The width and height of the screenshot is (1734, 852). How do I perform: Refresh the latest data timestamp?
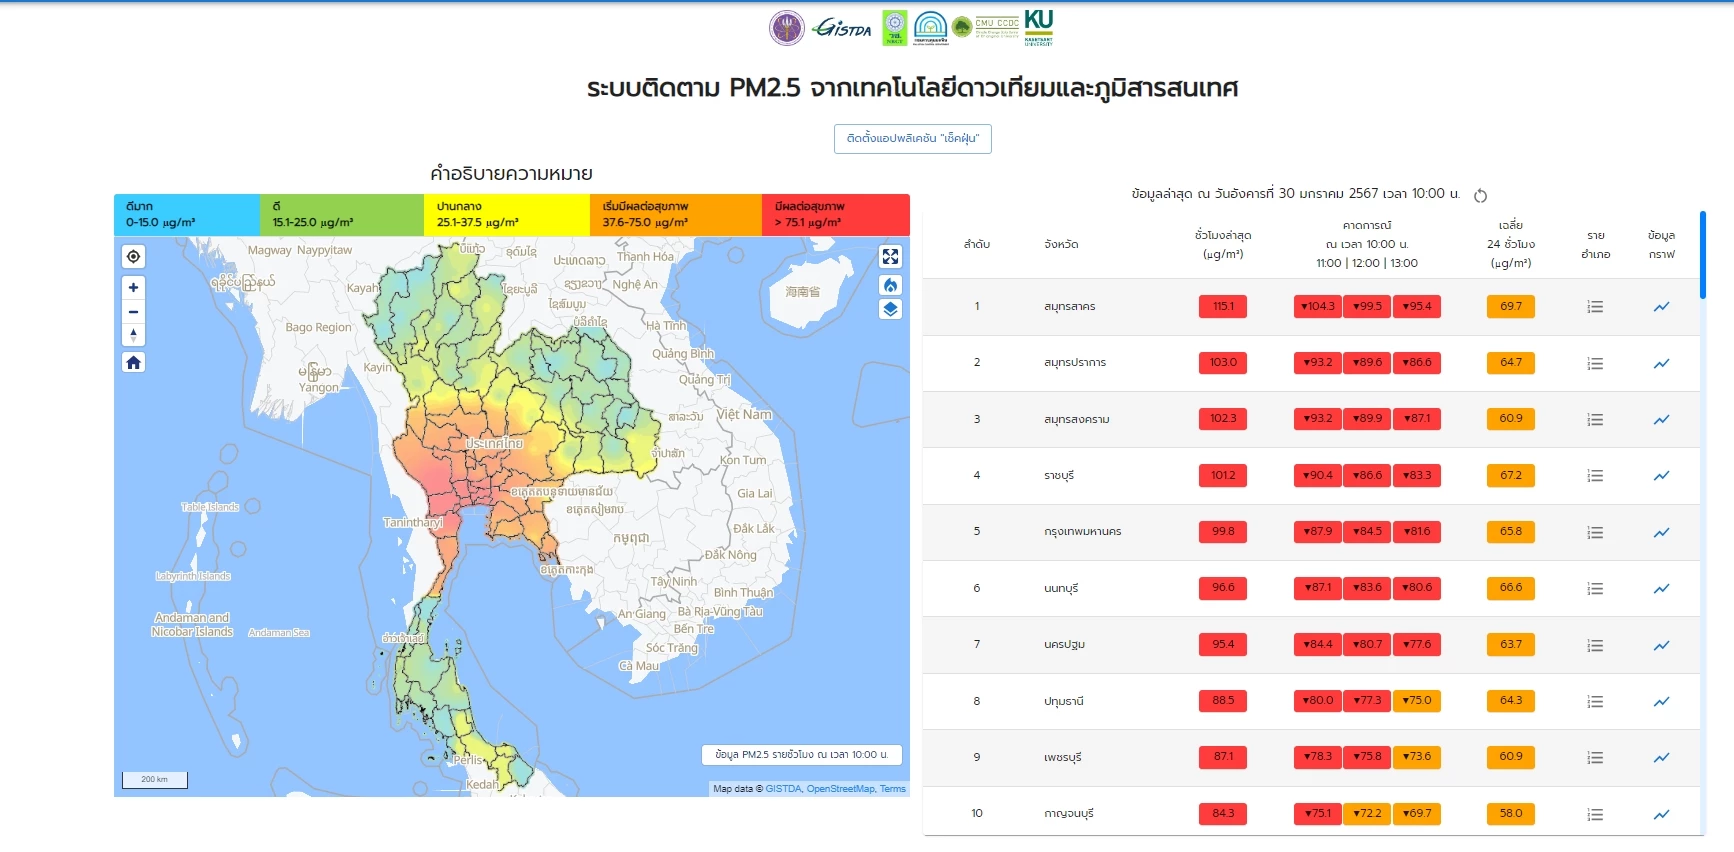tap(1481, 195)
